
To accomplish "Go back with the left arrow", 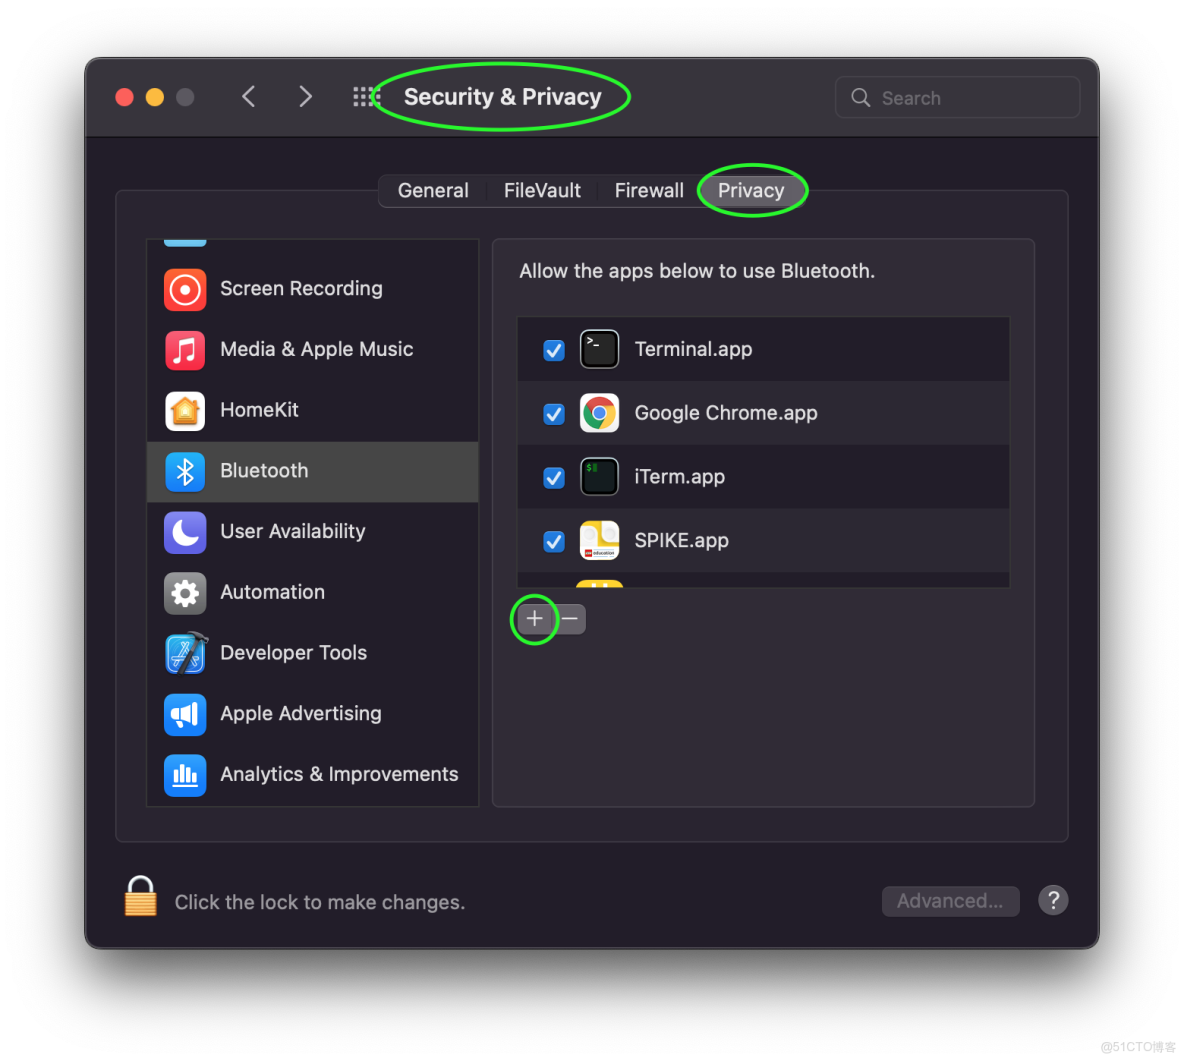I will click(248, 97).
